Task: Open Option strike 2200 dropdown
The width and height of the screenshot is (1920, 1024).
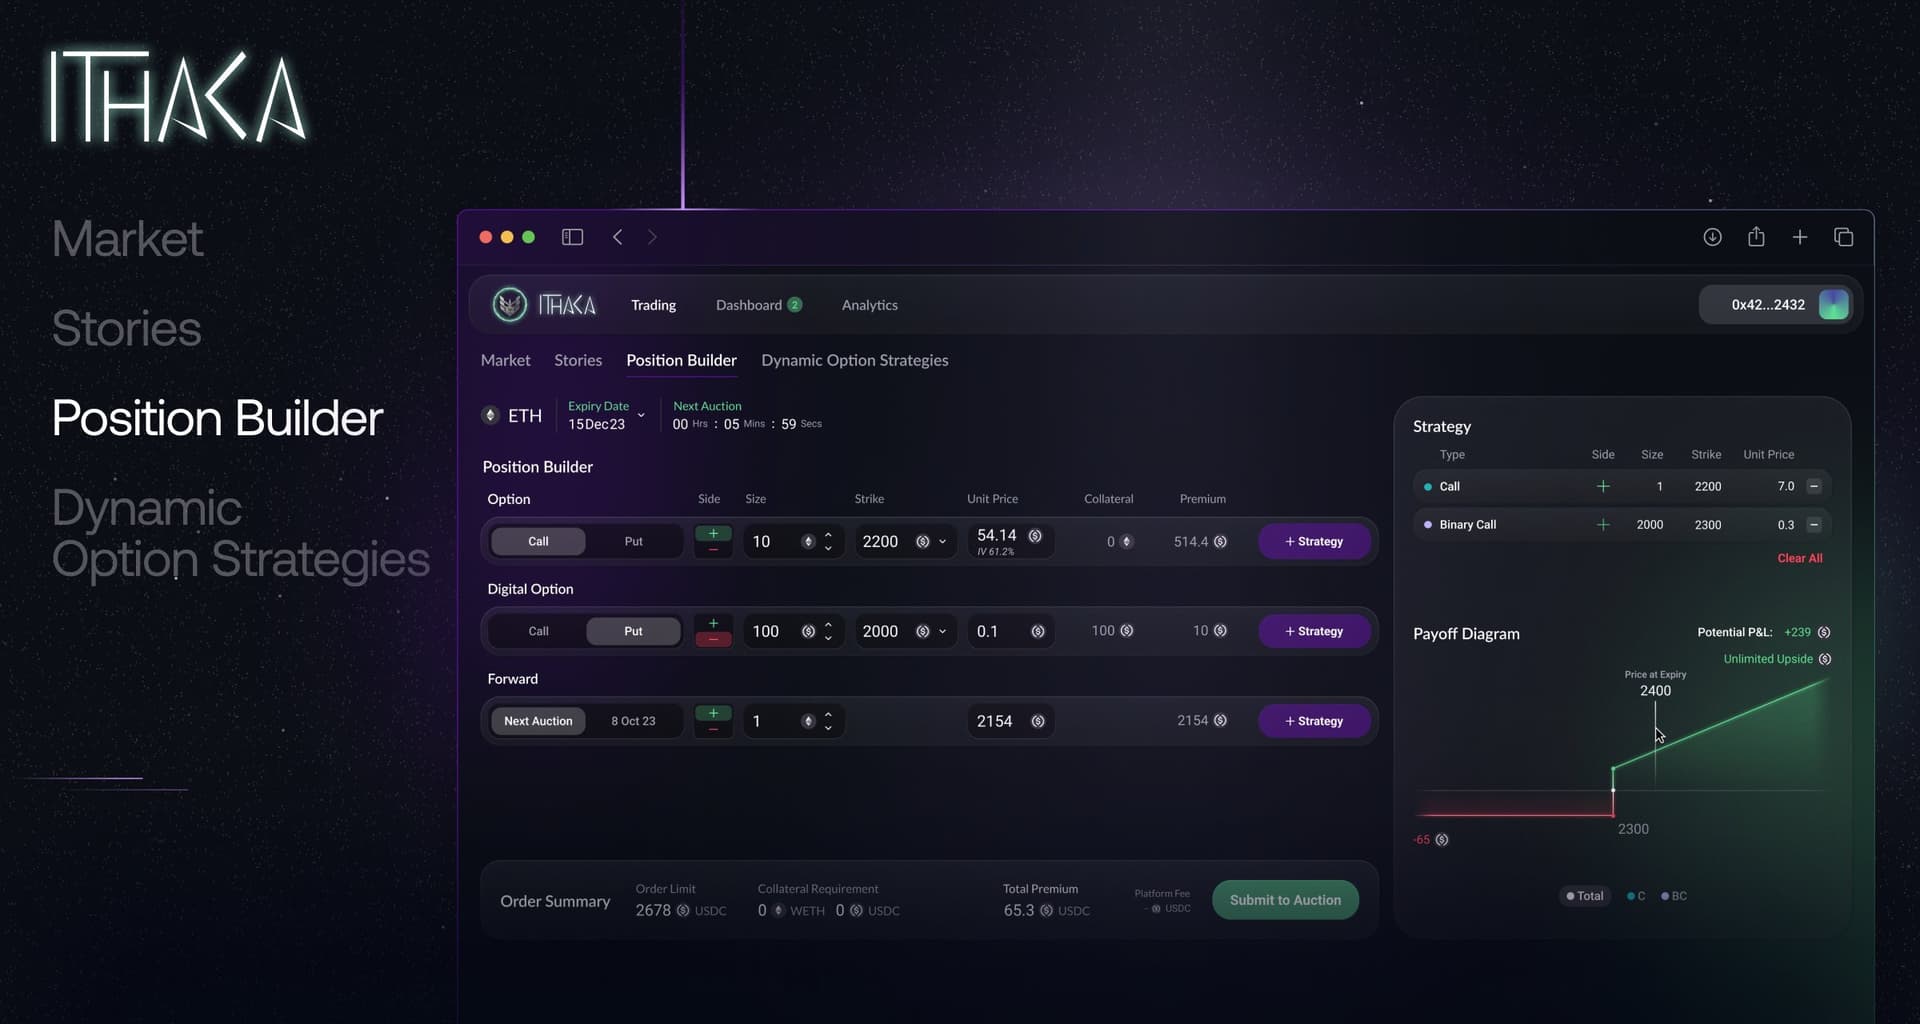Action: tap(942, 541)
